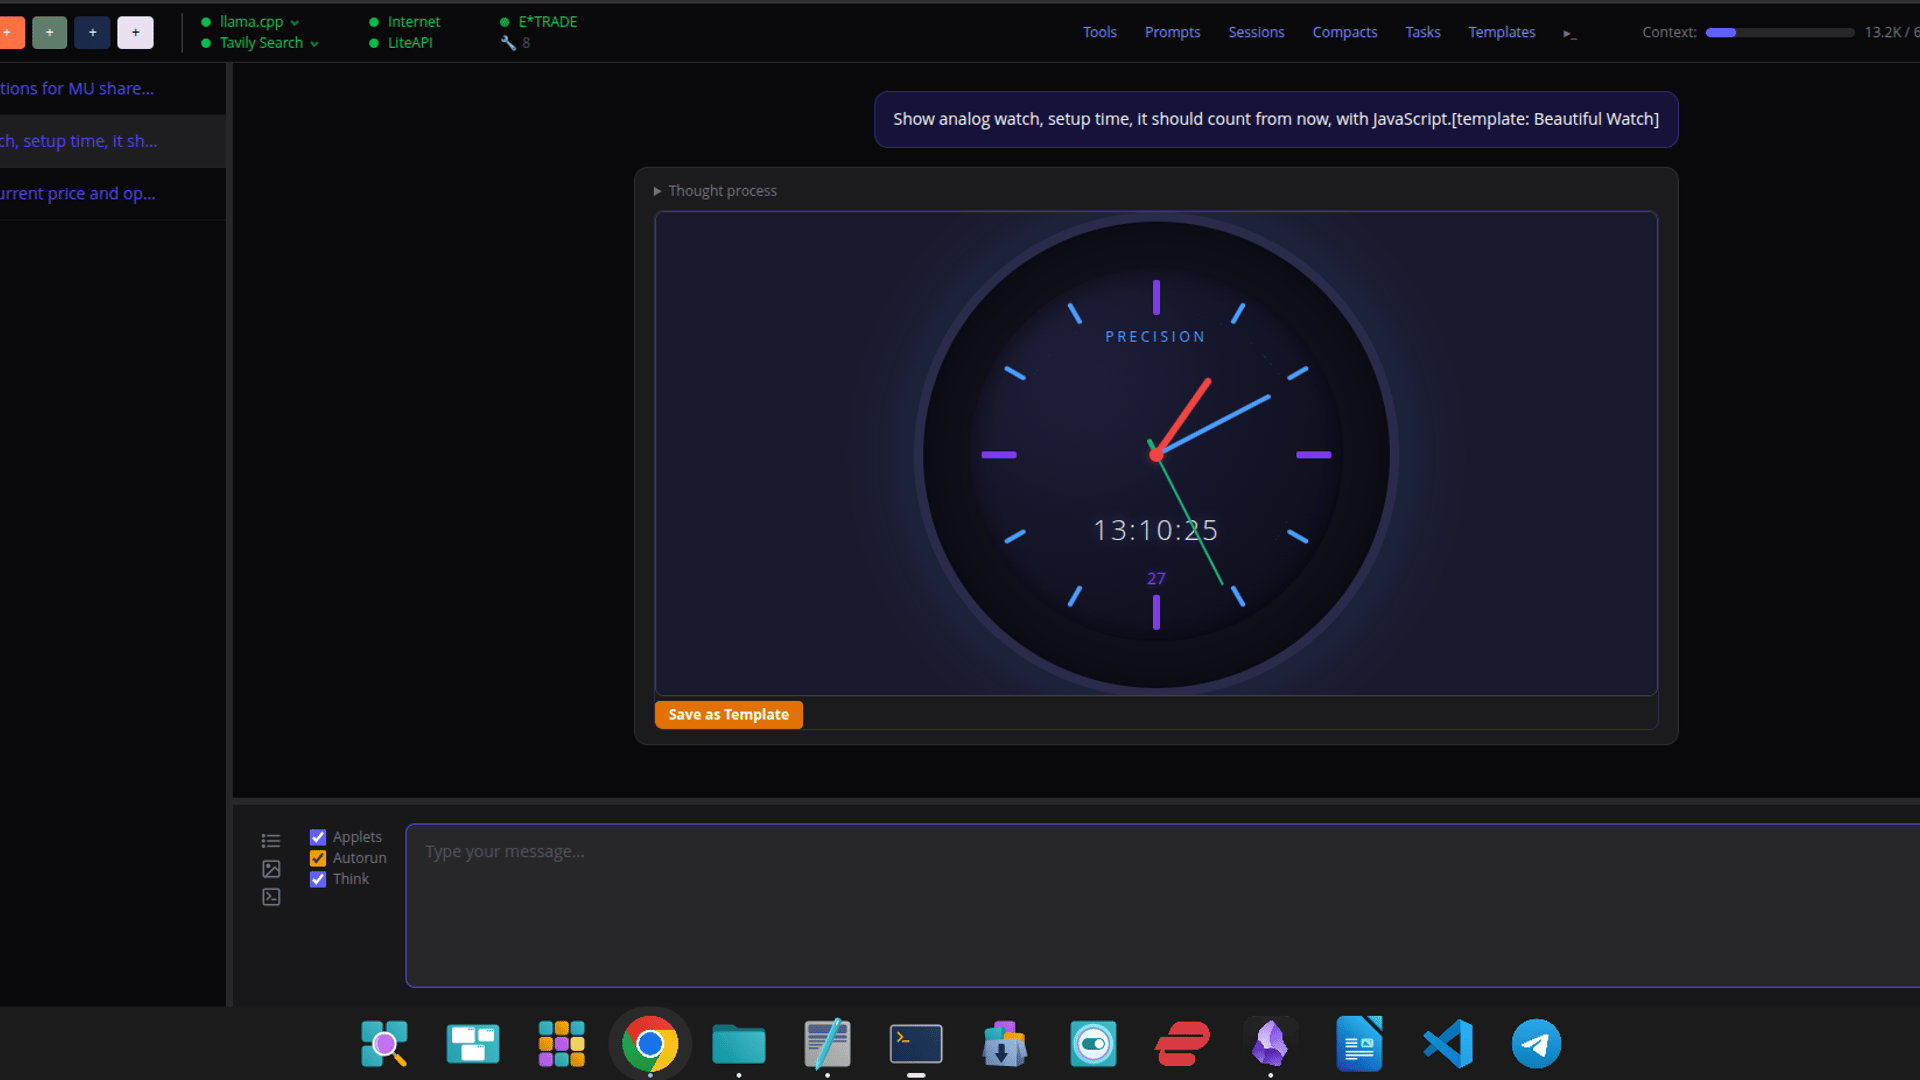Expand the Thought process section

(715, 191)
